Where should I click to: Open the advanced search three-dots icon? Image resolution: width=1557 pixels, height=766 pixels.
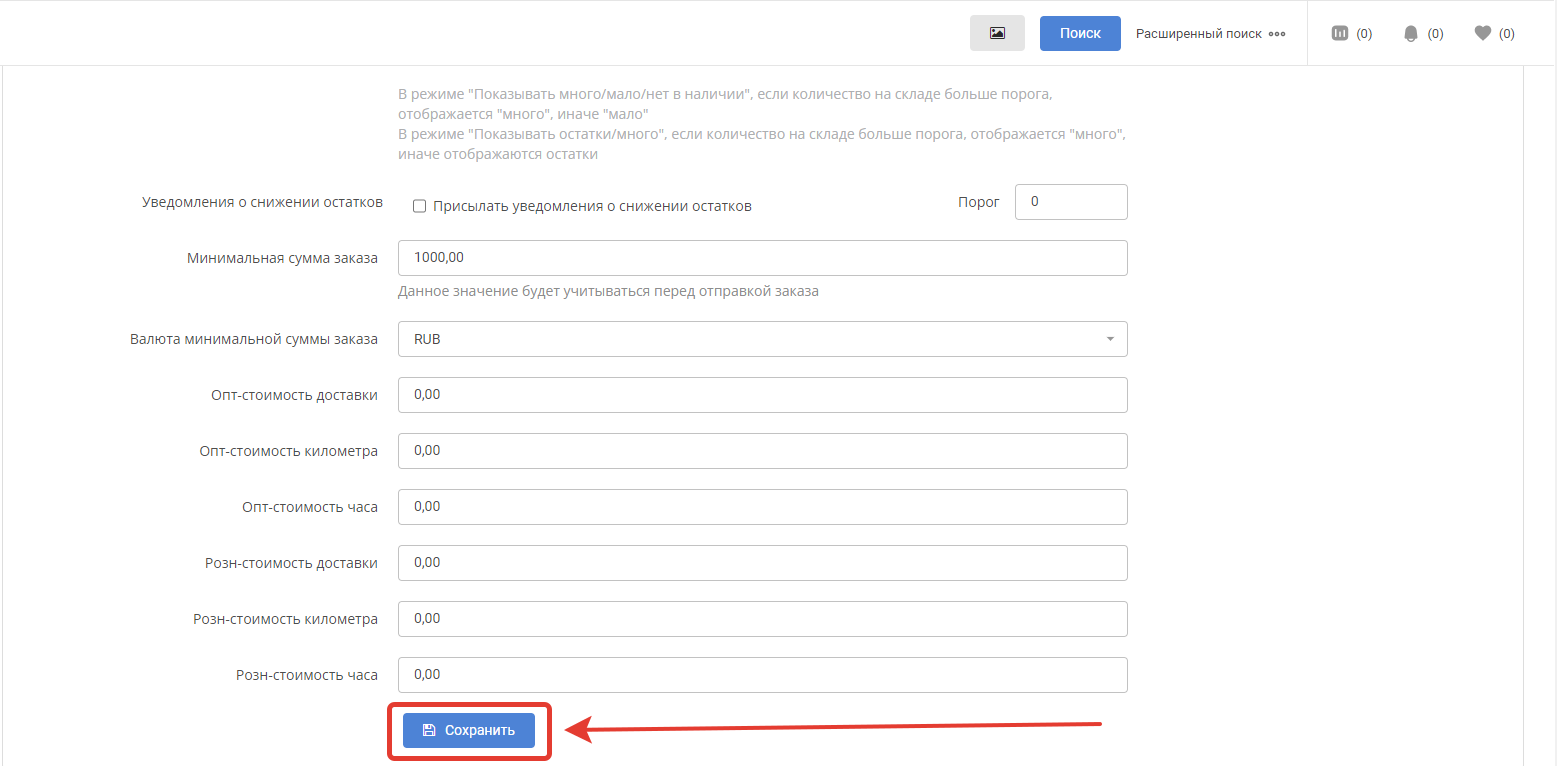pos(1276,34)
